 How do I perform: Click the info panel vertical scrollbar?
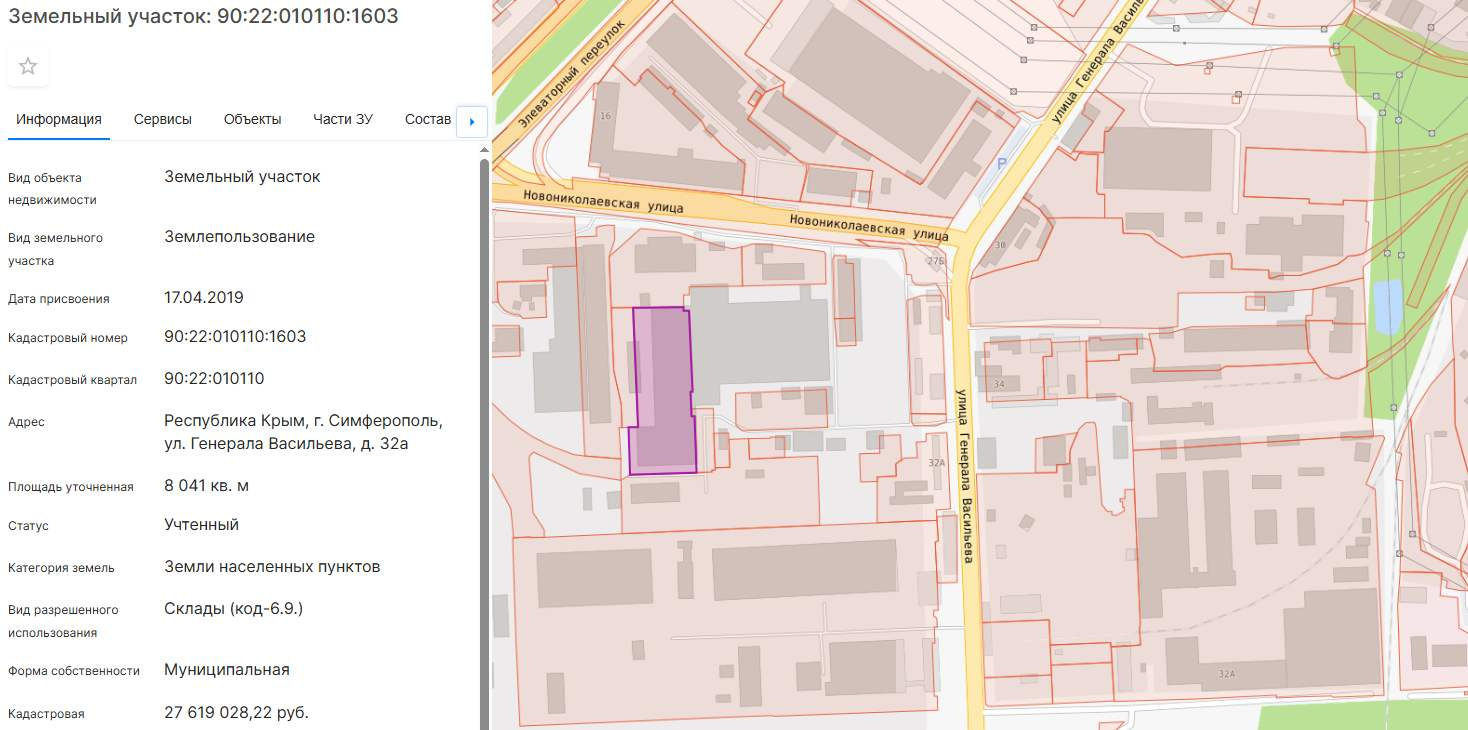(x=485, y=400)
